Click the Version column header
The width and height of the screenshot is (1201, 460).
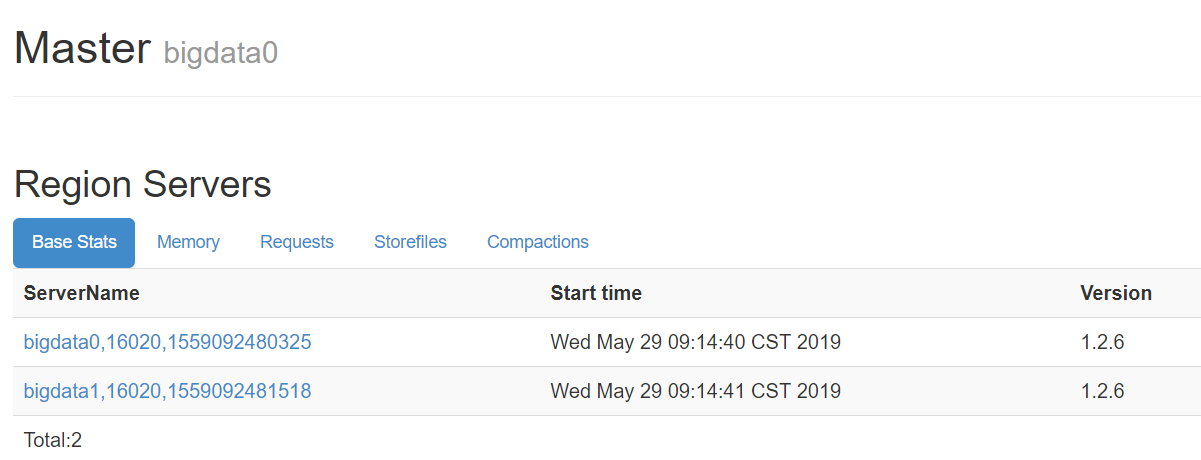(x=1116, y=293)
